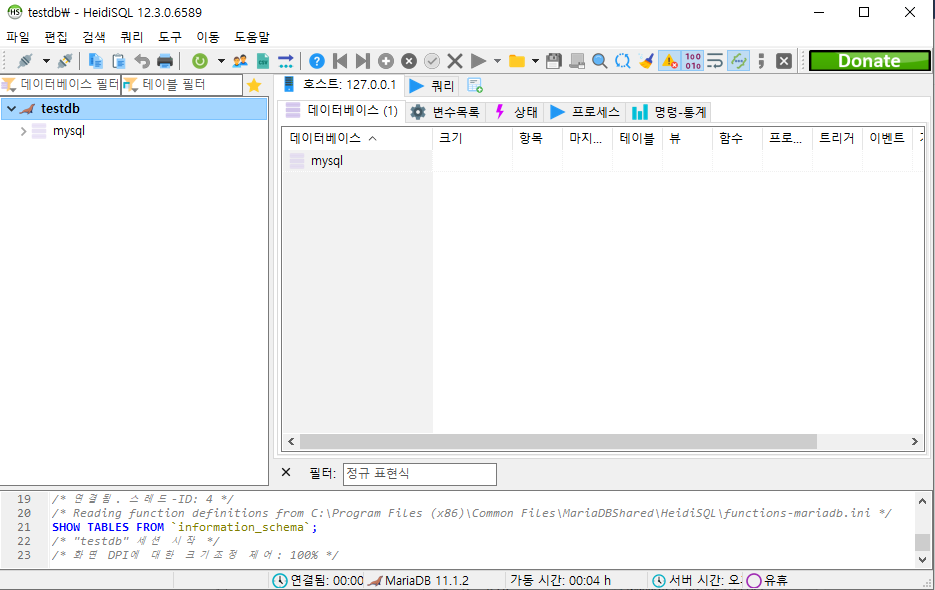Open the 이동 menu
This screenshot has height=590, width=935.
(x=208, y=37)
